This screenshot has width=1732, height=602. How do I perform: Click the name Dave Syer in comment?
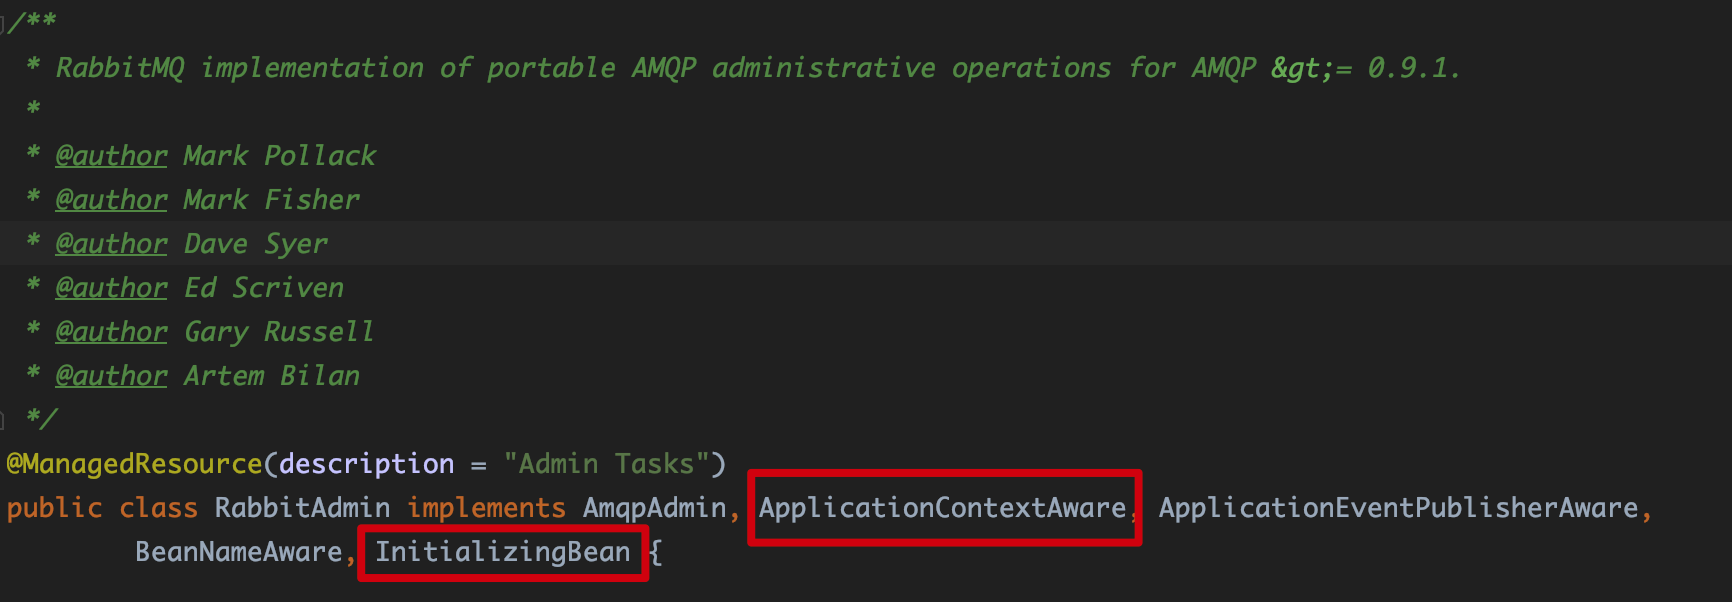point(255,244)
